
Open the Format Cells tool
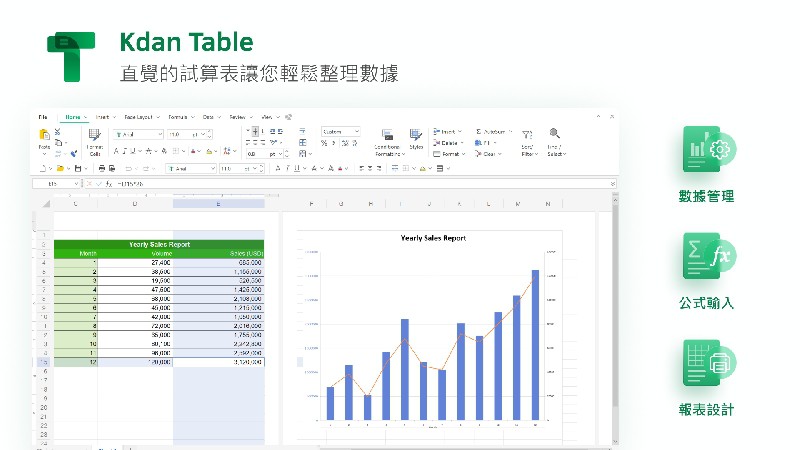[x=95, y=136]
